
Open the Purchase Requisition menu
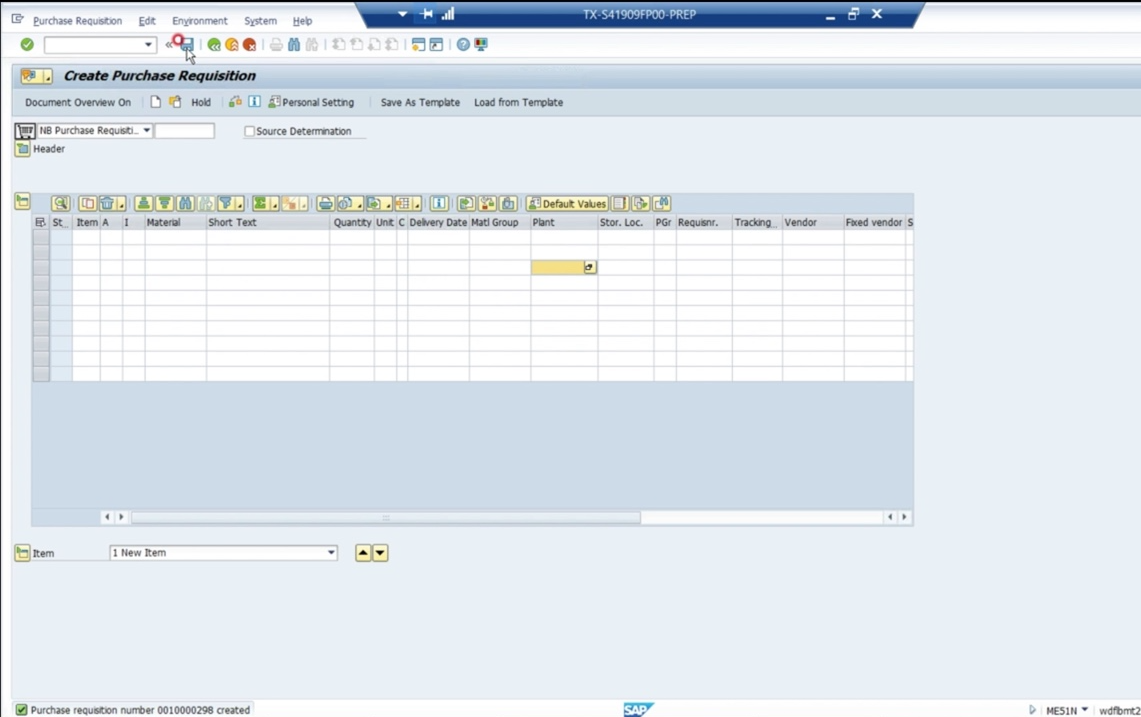(x=78, y=20)
